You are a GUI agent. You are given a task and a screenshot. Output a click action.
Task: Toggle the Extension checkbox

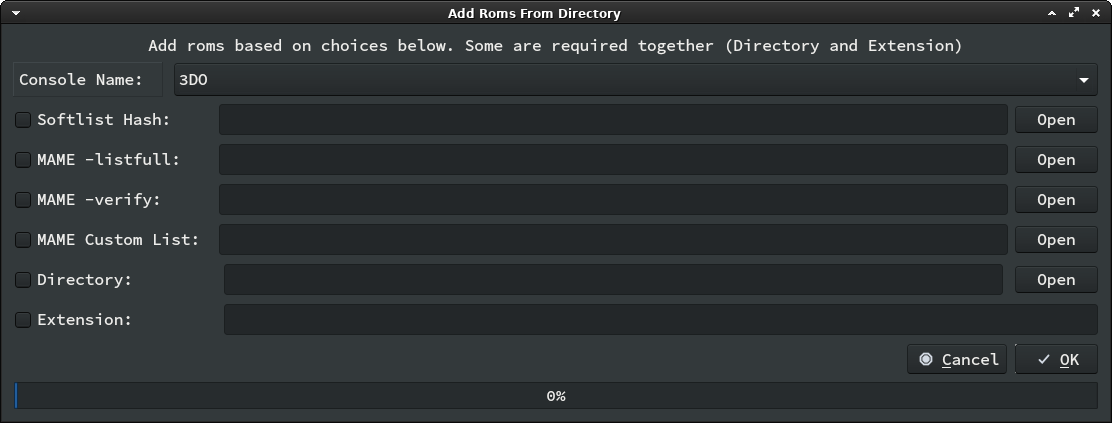(x=23, y=320)
